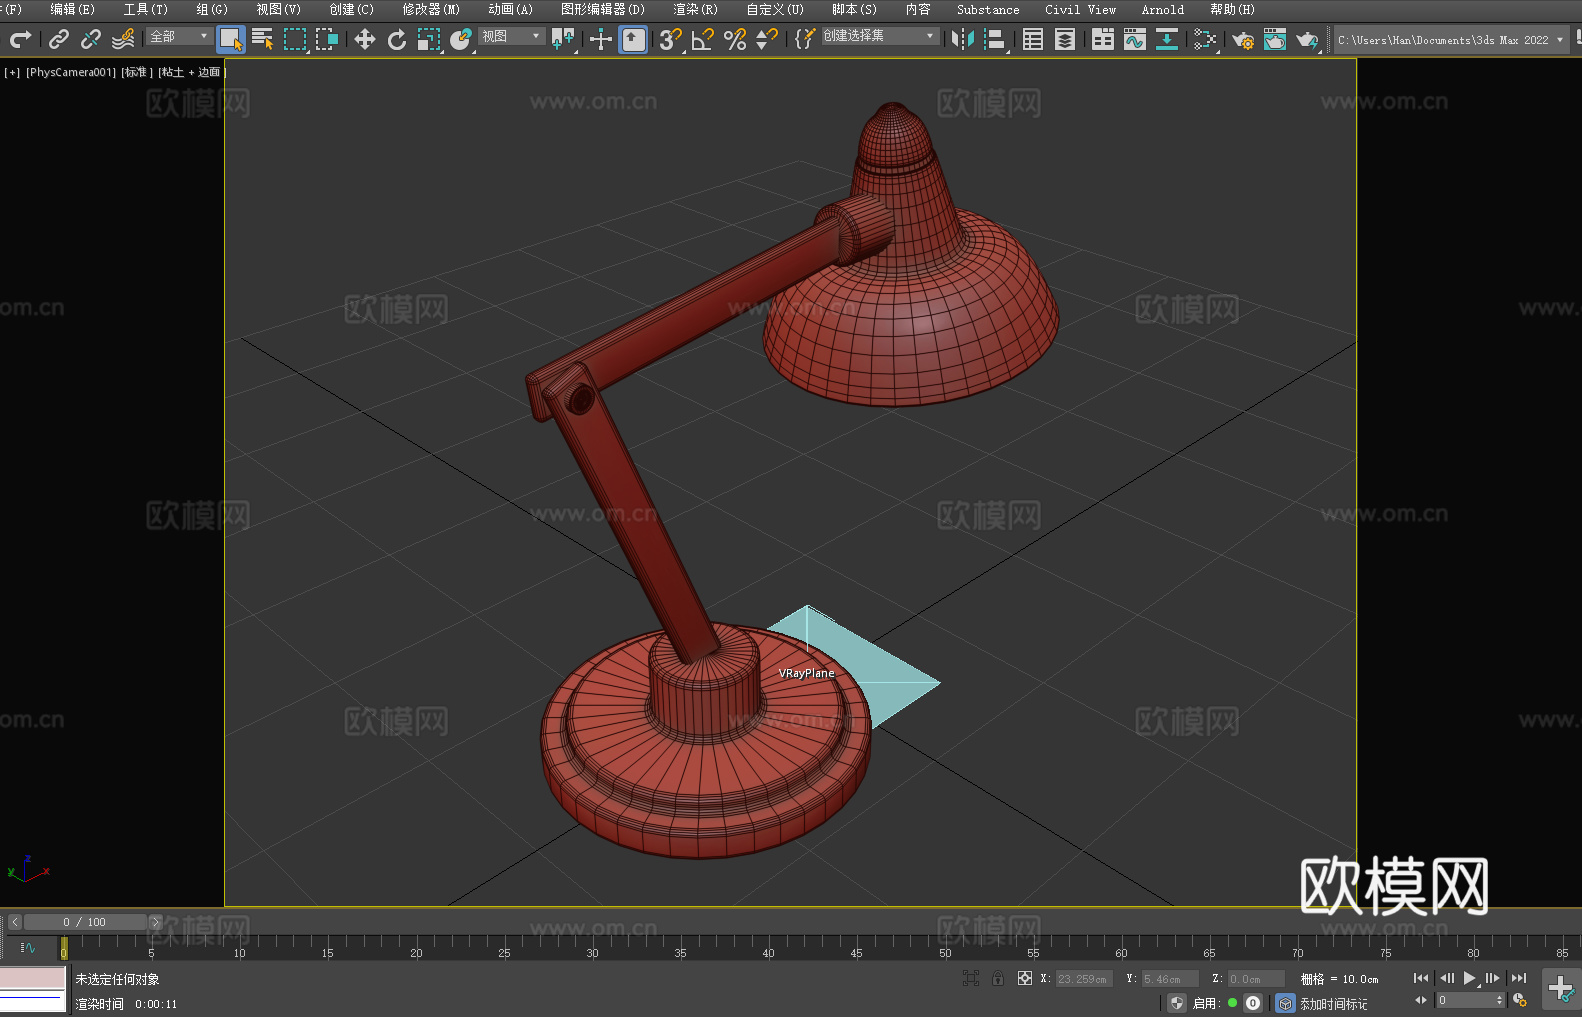1582x1017 pixels.
Task: Click 添加时间标记 time tag label
Action: [1333, 1003]
